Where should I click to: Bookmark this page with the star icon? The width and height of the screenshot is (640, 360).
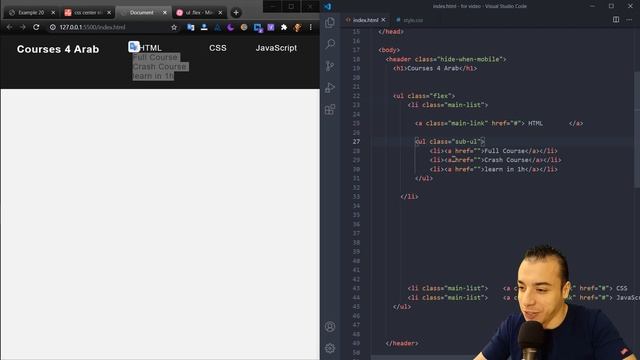click(x=174, y=27)
